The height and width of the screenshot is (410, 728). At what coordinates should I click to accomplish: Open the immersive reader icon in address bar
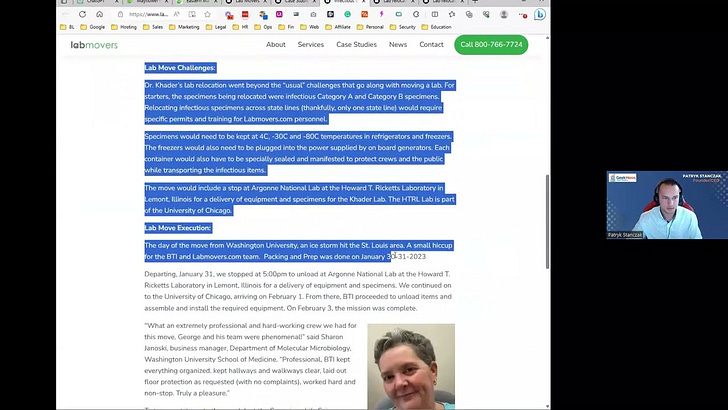click(x=192, y=14)
